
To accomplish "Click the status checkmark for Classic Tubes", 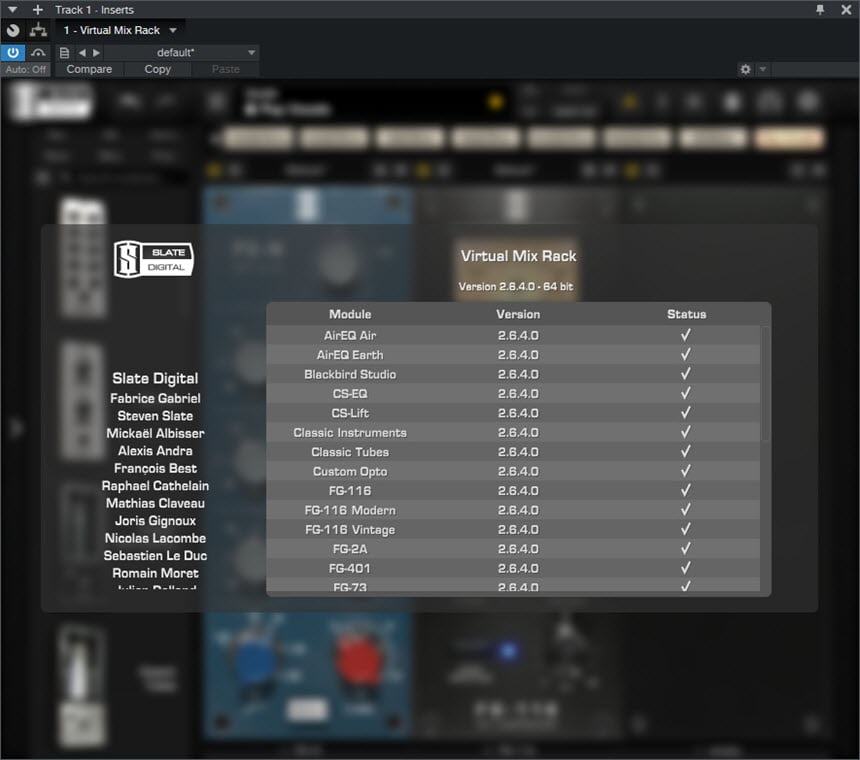I will point(686,451).
